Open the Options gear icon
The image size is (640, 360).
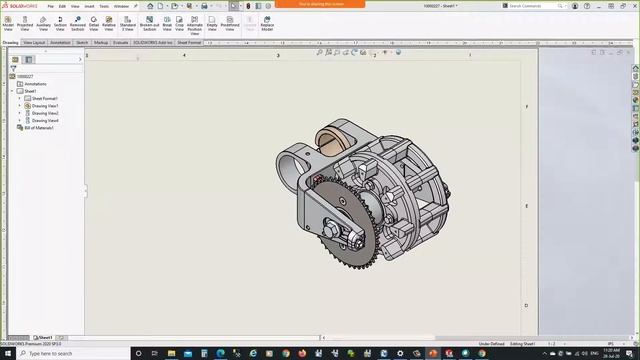(268, 6)
